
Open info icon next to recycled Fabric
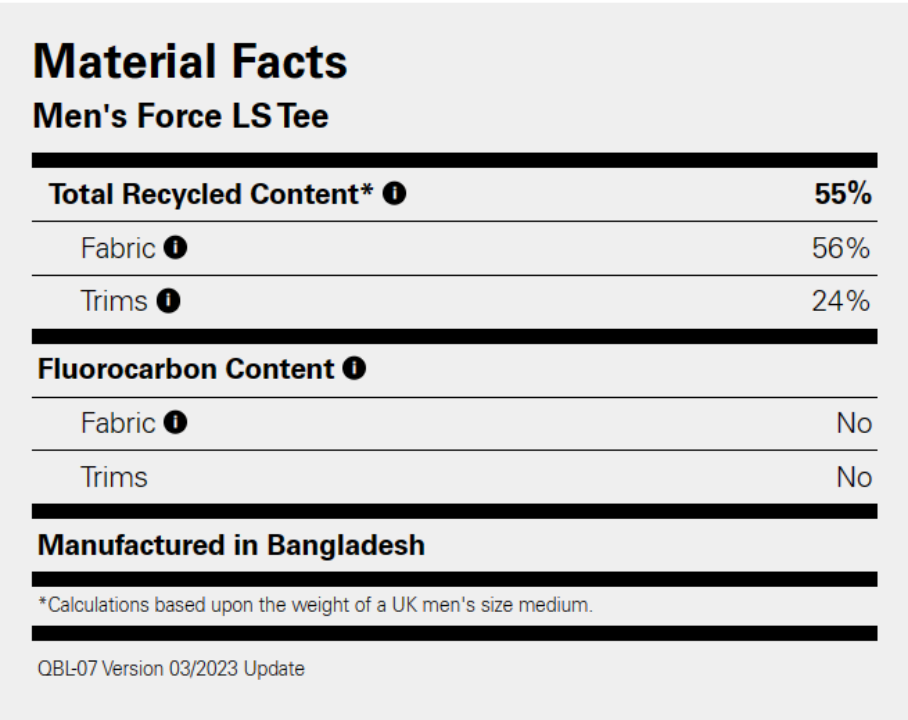click(x=175, y=247)
